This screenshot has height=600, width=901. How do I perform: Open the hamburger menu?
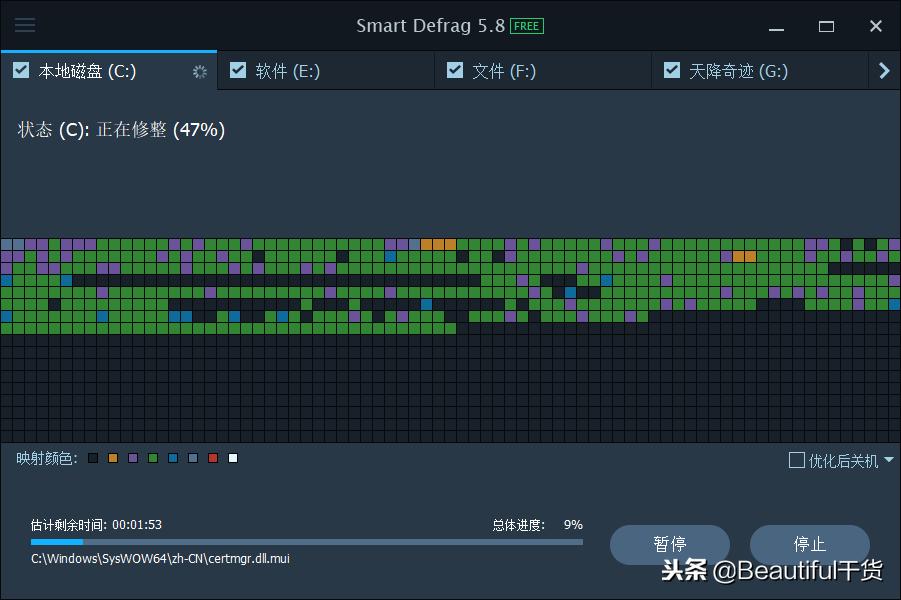[x=25, y=25]
